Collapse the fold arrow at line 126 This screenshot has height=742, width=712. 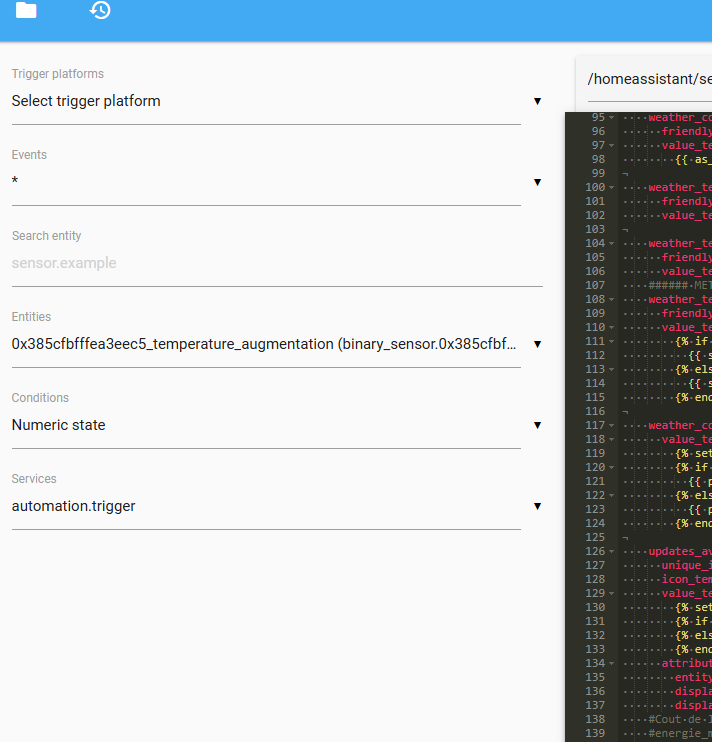pos(612,551)
